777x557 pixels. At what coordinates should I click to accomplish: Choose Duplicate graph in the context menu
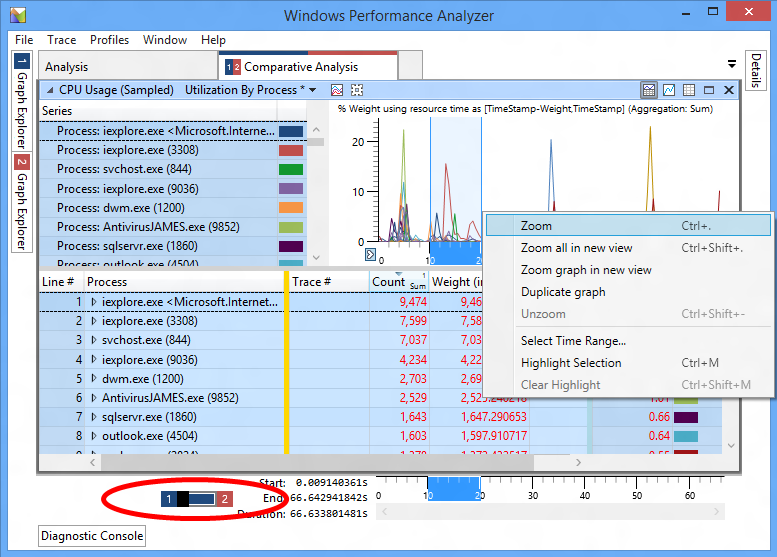click(628, 292)
